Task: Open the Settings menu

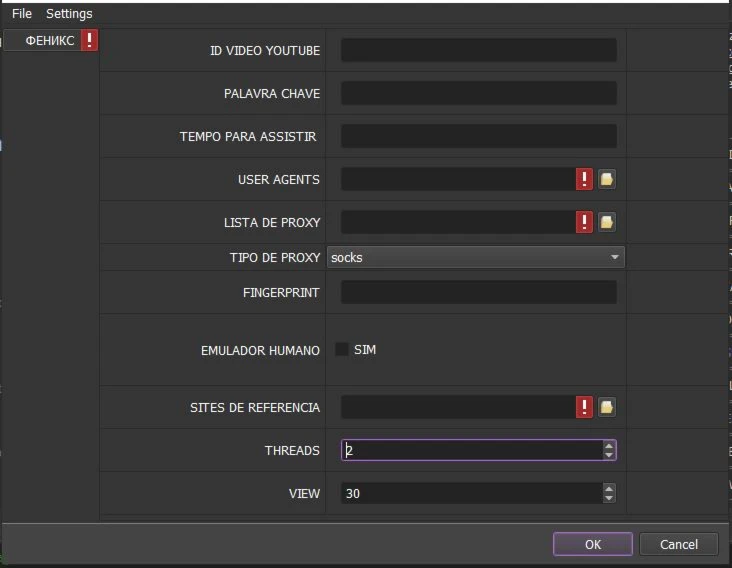Action: [69, 14]
